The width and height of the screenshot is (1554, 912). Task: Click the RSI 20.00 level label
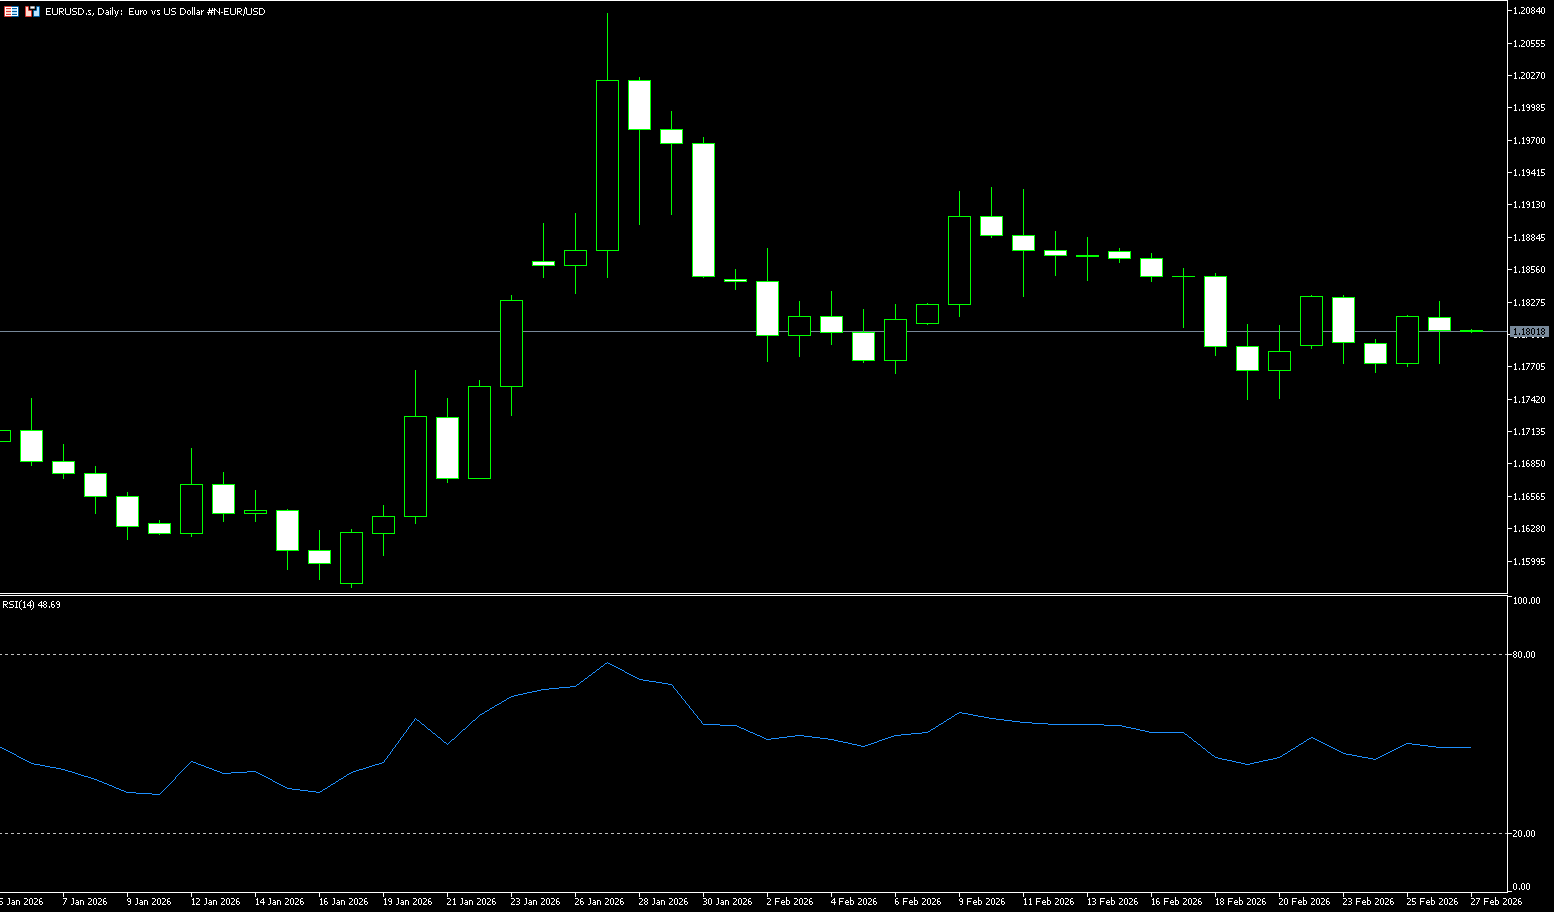(x=1525, y=833)
